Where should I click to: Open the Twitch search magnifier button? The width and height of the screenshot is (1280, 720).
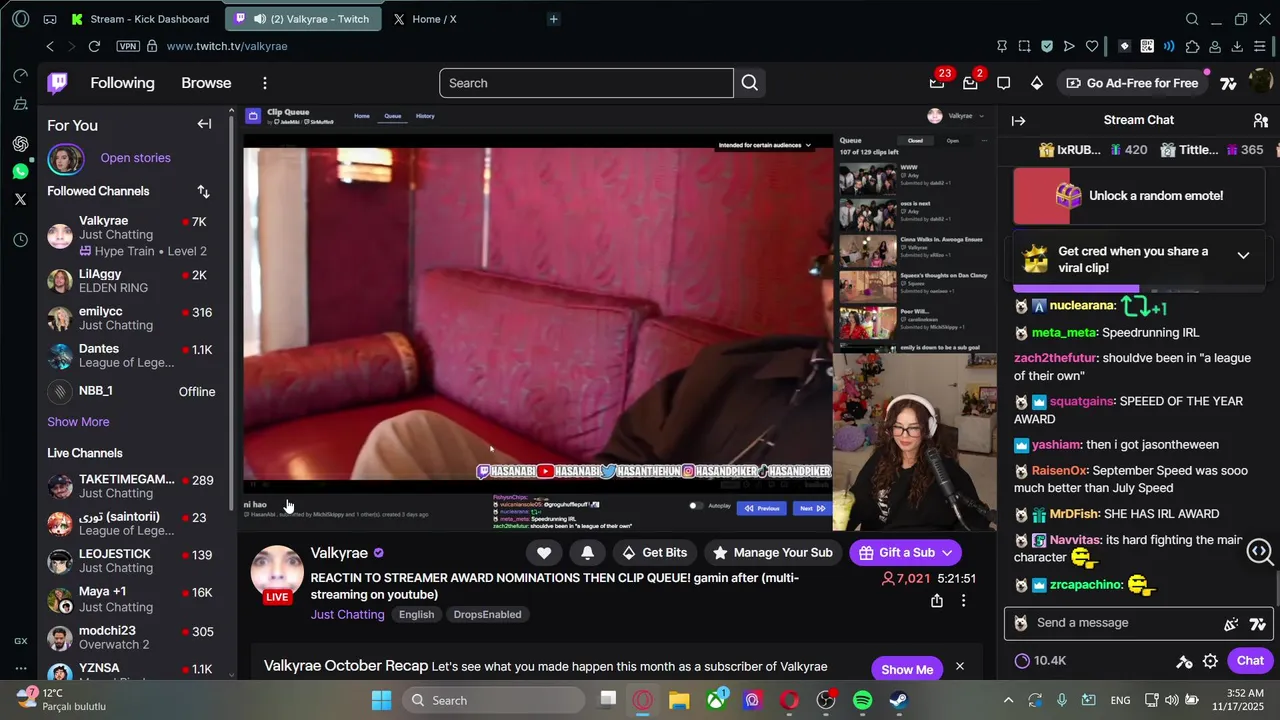(x=750, y=83)
